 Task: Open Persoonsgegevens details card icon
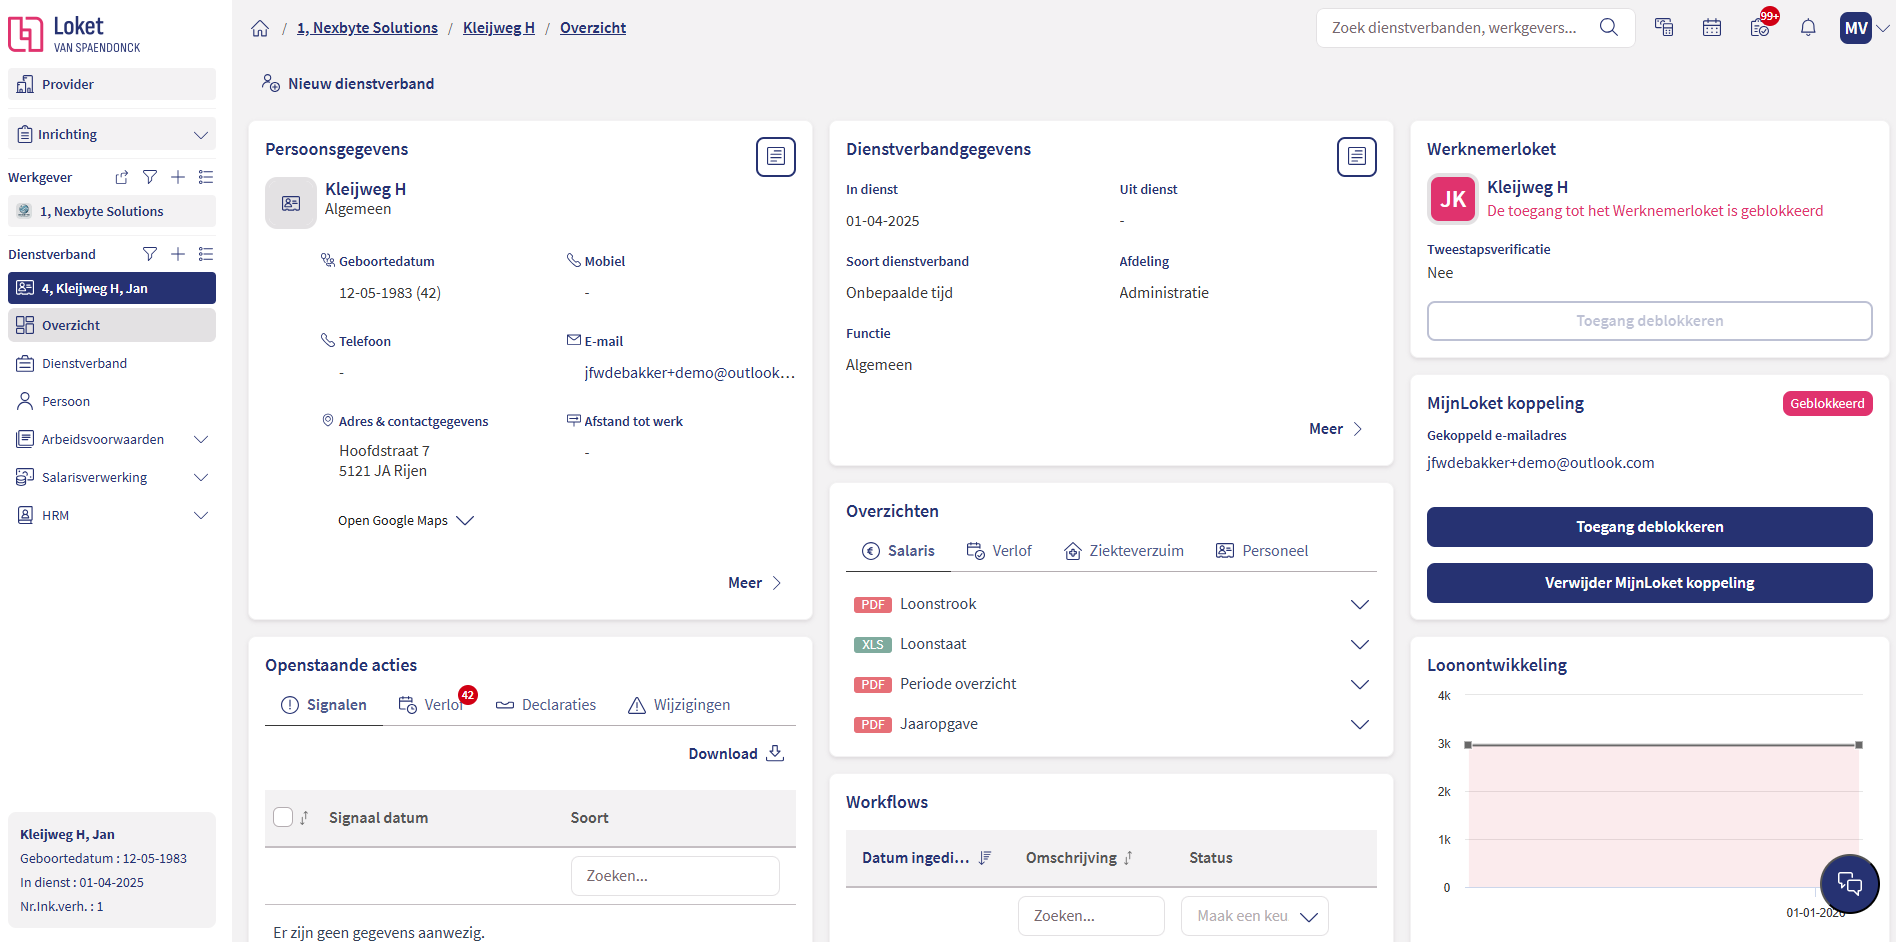[775, 157]
